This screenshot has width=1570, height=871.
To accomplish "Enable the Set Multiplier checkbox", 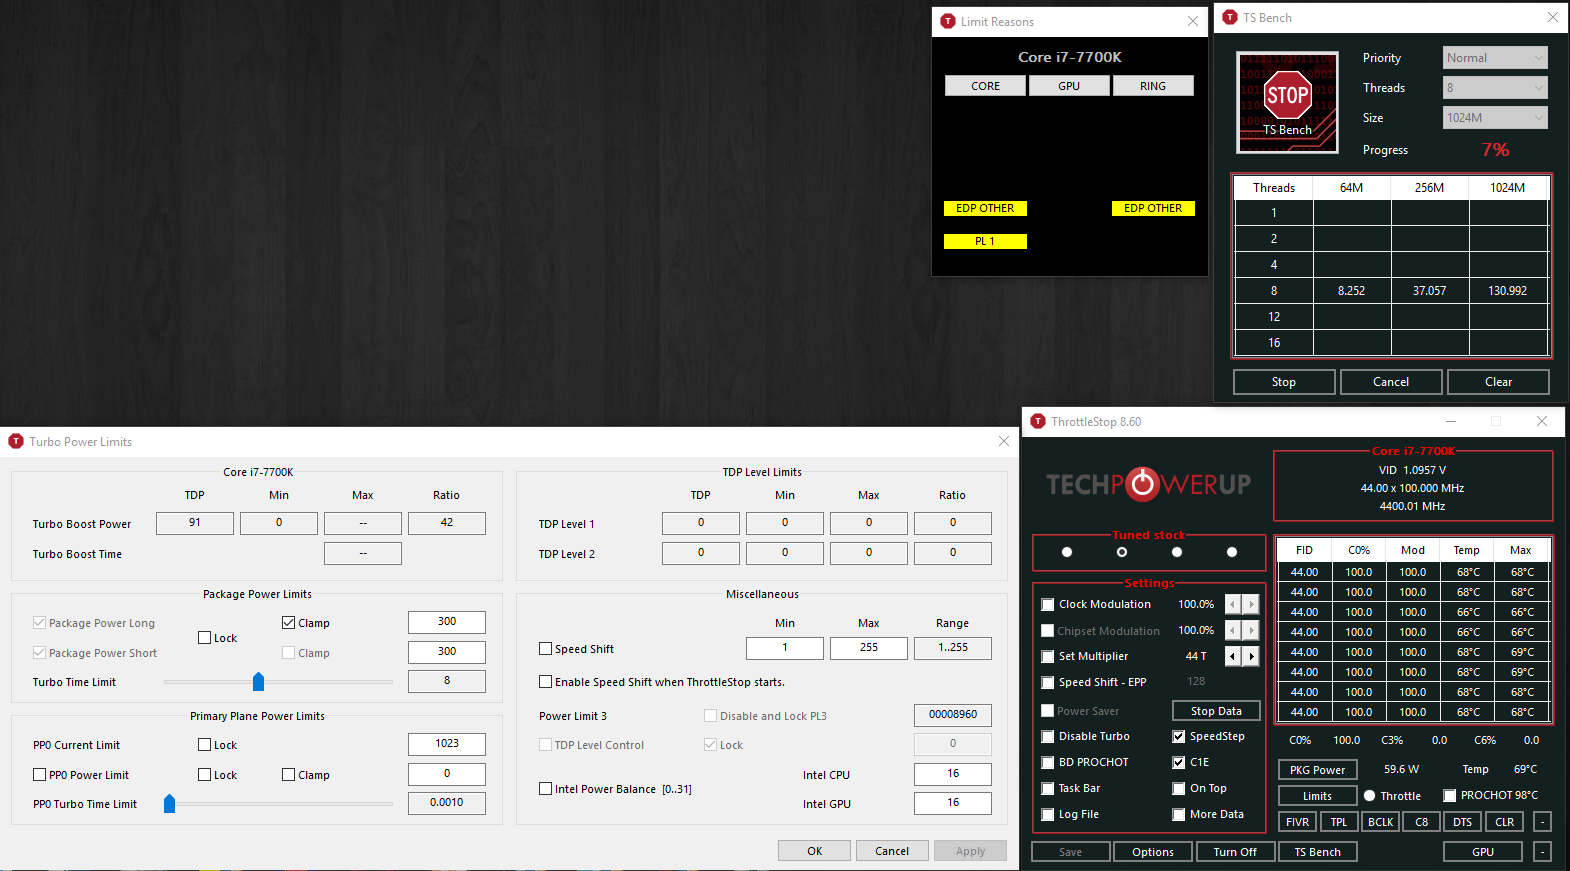I will tap(1048, 656).
